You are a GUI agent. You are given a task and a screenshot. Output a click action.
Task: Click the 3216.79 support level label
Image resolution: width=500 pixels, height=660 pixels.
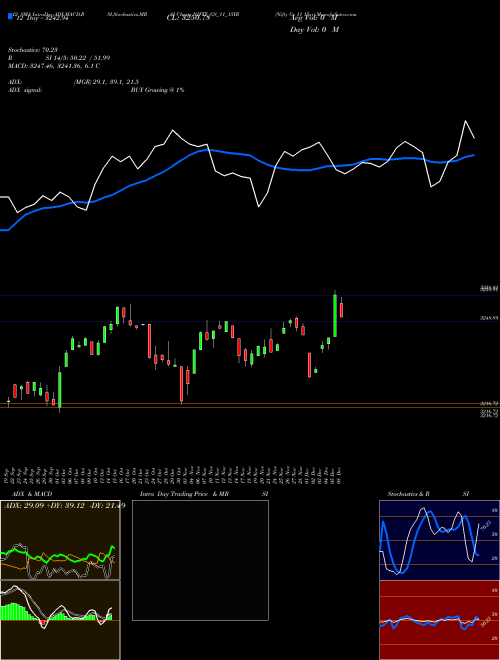pyautogui.click(x=489, y=403)
